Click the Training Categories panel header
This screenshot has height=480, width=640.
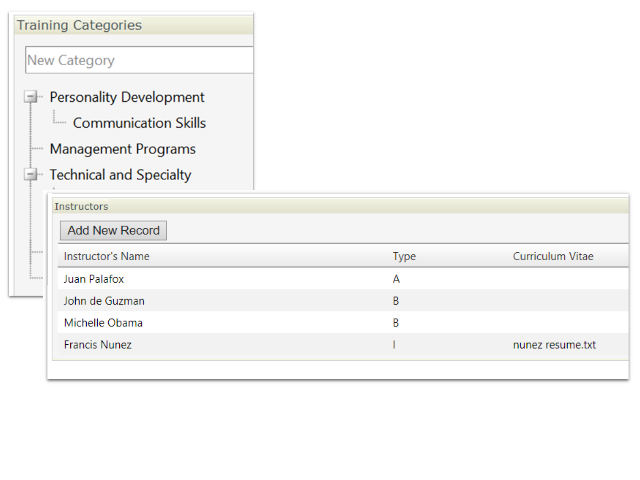pos(133,25)
